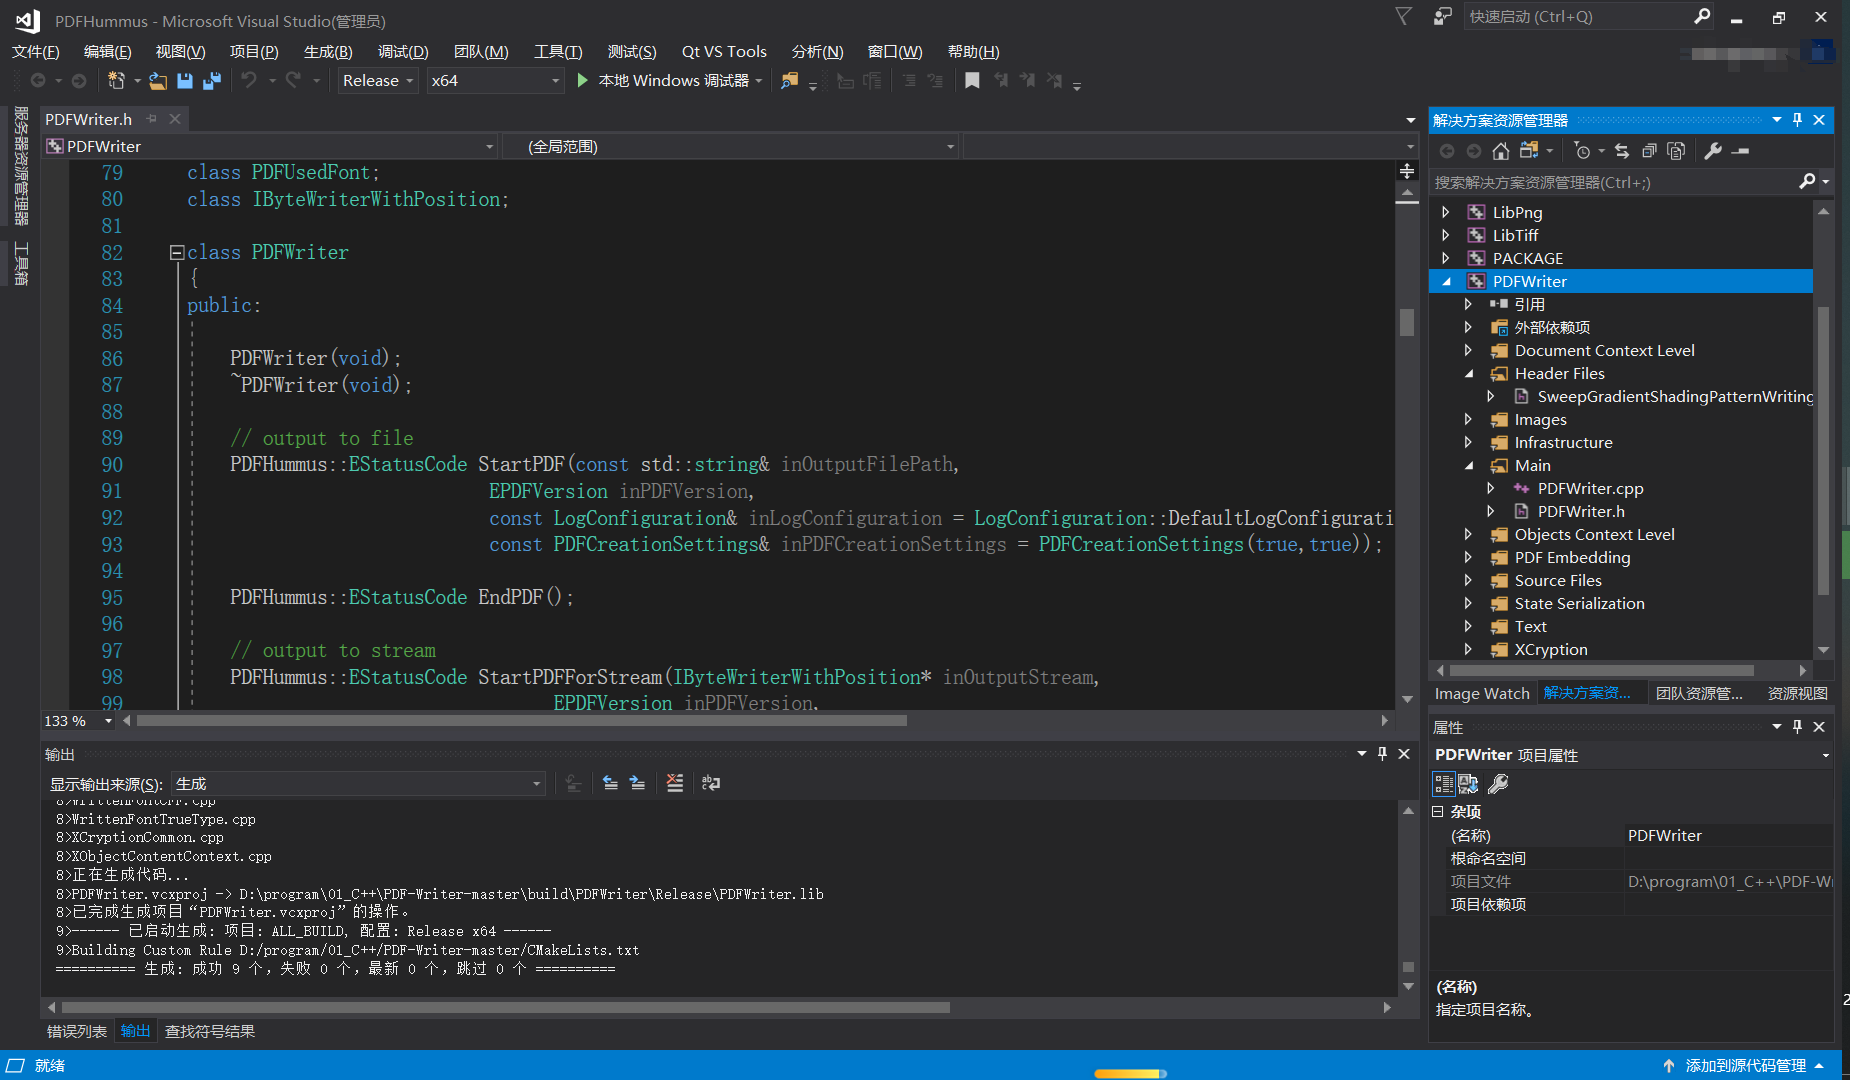
Task: Open property pages via the Properties panel wrench
Action: pos(1498,784)
